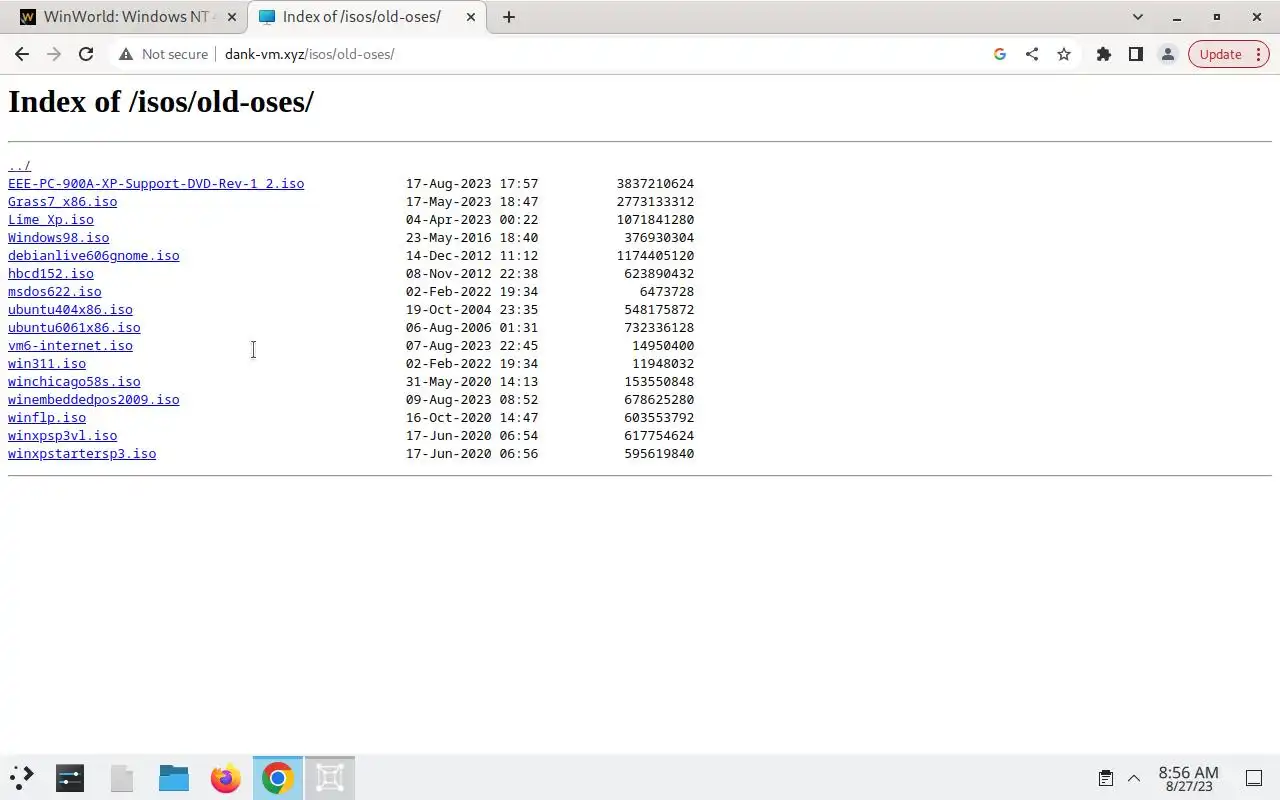Click winchicago58s.iso link

point(74,381)
